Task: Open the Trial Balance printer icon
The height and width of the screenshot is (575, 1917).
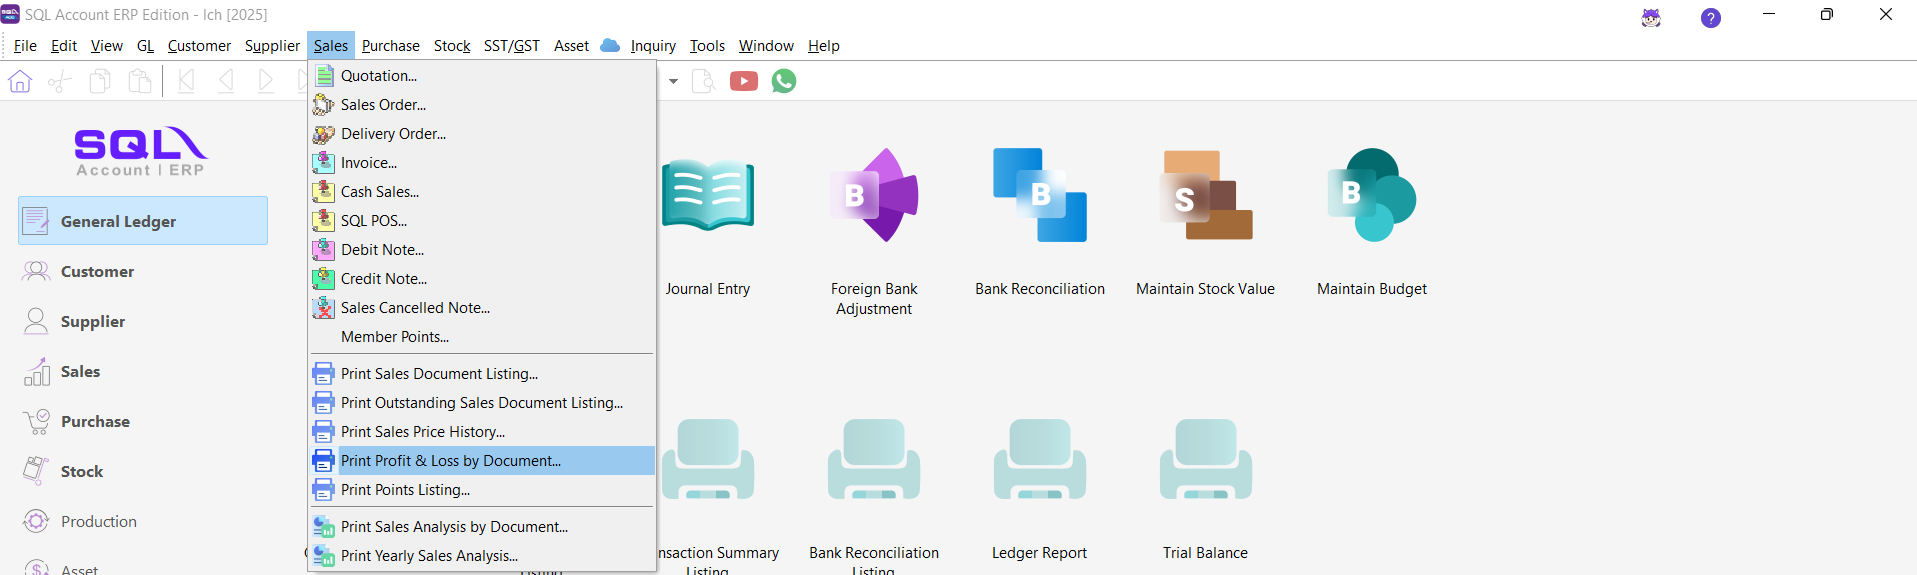Action: point(1205,460)
